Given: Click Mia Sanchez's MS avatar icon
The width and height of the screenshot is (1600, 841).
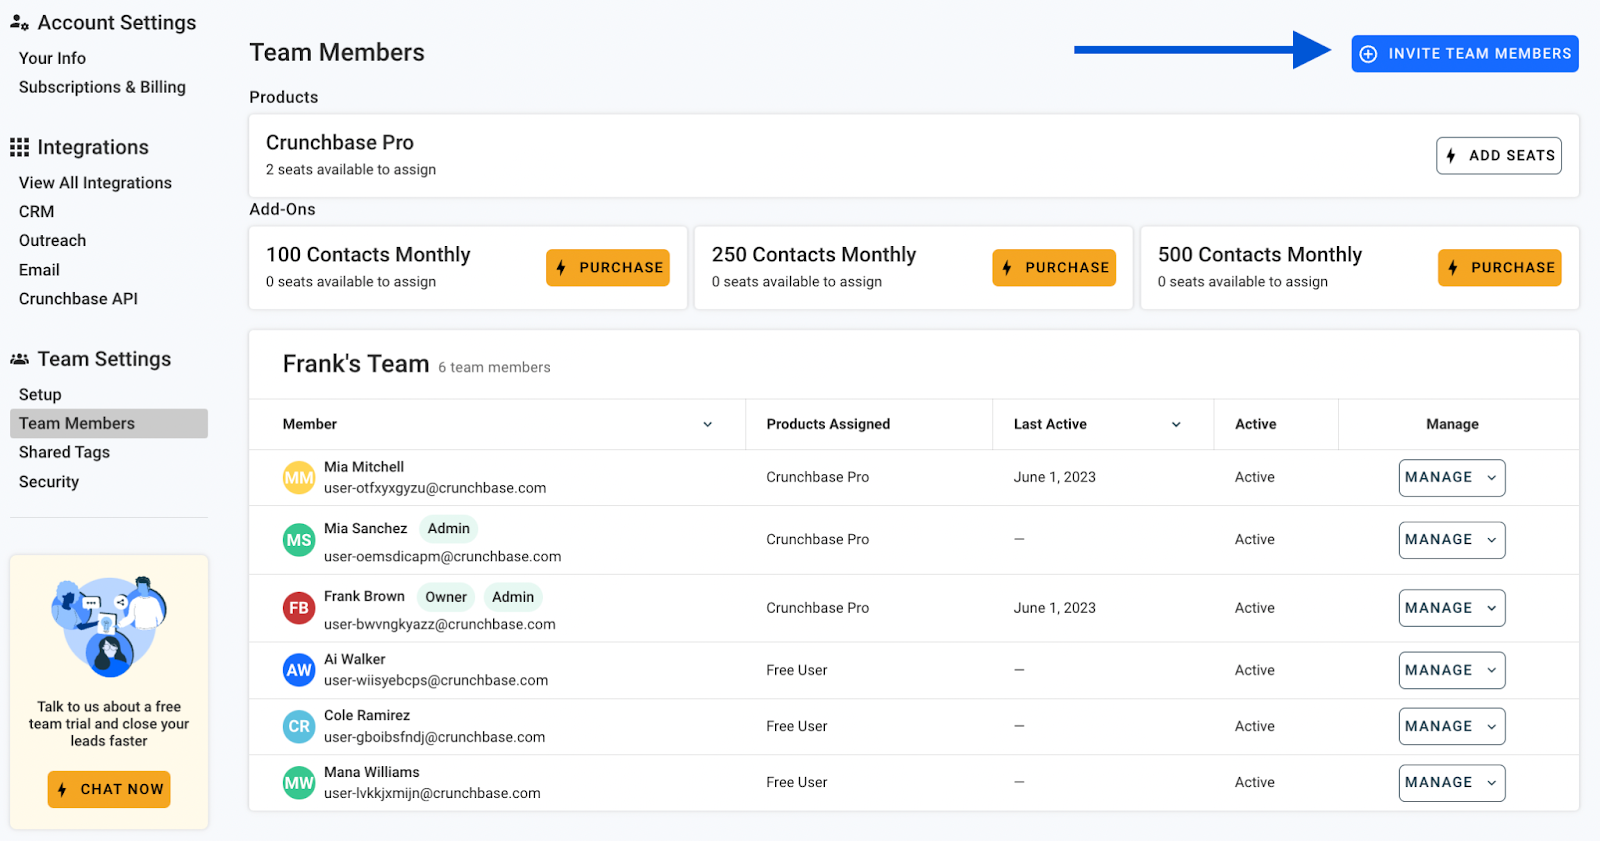Looking at the screenshot, I should [x=299, y=540].
